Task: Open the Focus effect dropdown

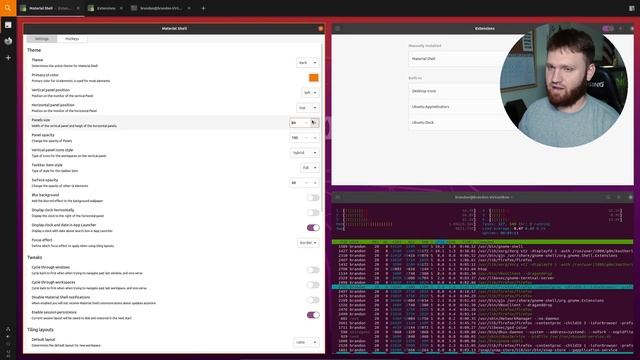Action: [x=308, y=243]
